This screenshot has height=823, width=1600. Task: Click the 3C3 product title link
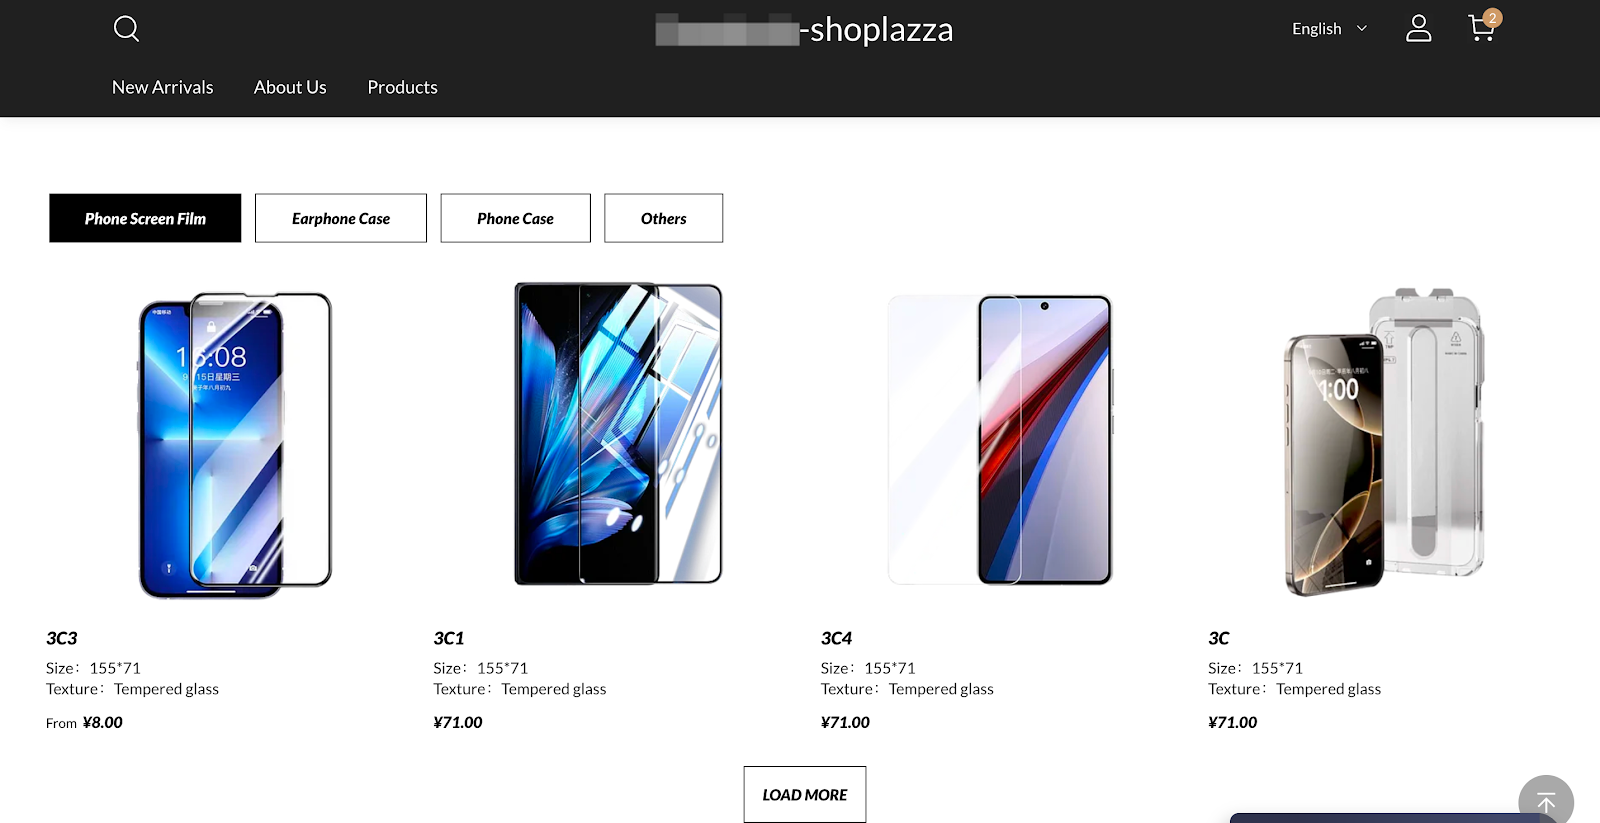[62, 638]
